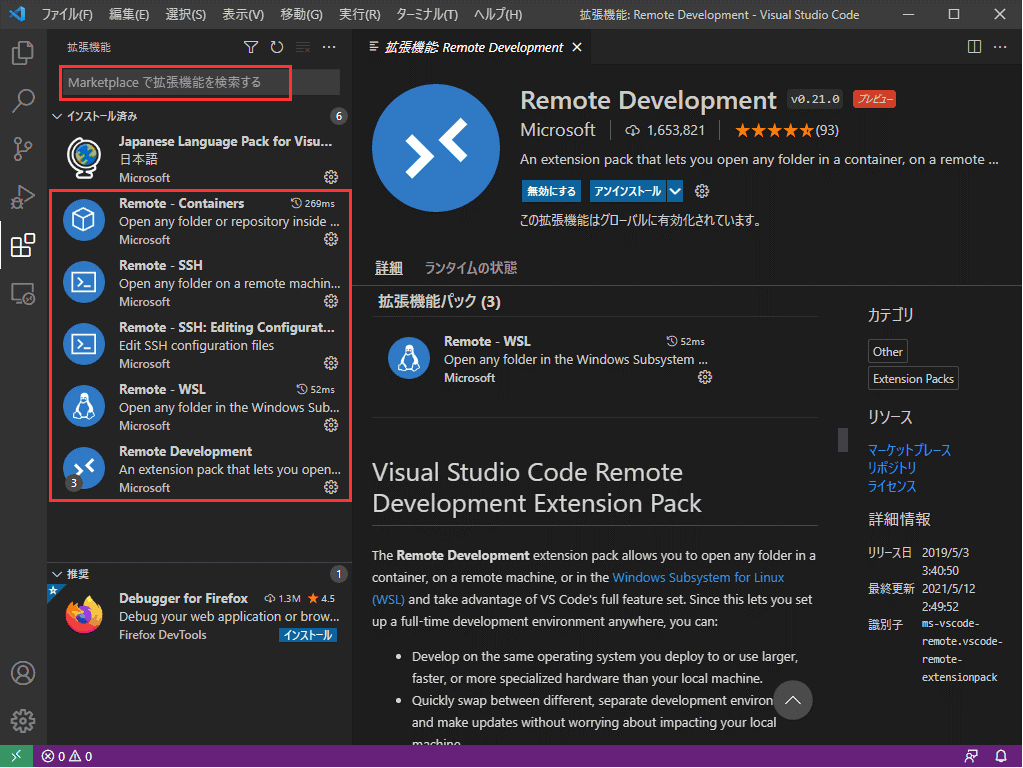This screenshot has width=1023, height=768.
Task: Open the アンインストール dropdown arrow
Action: [675, 191]
